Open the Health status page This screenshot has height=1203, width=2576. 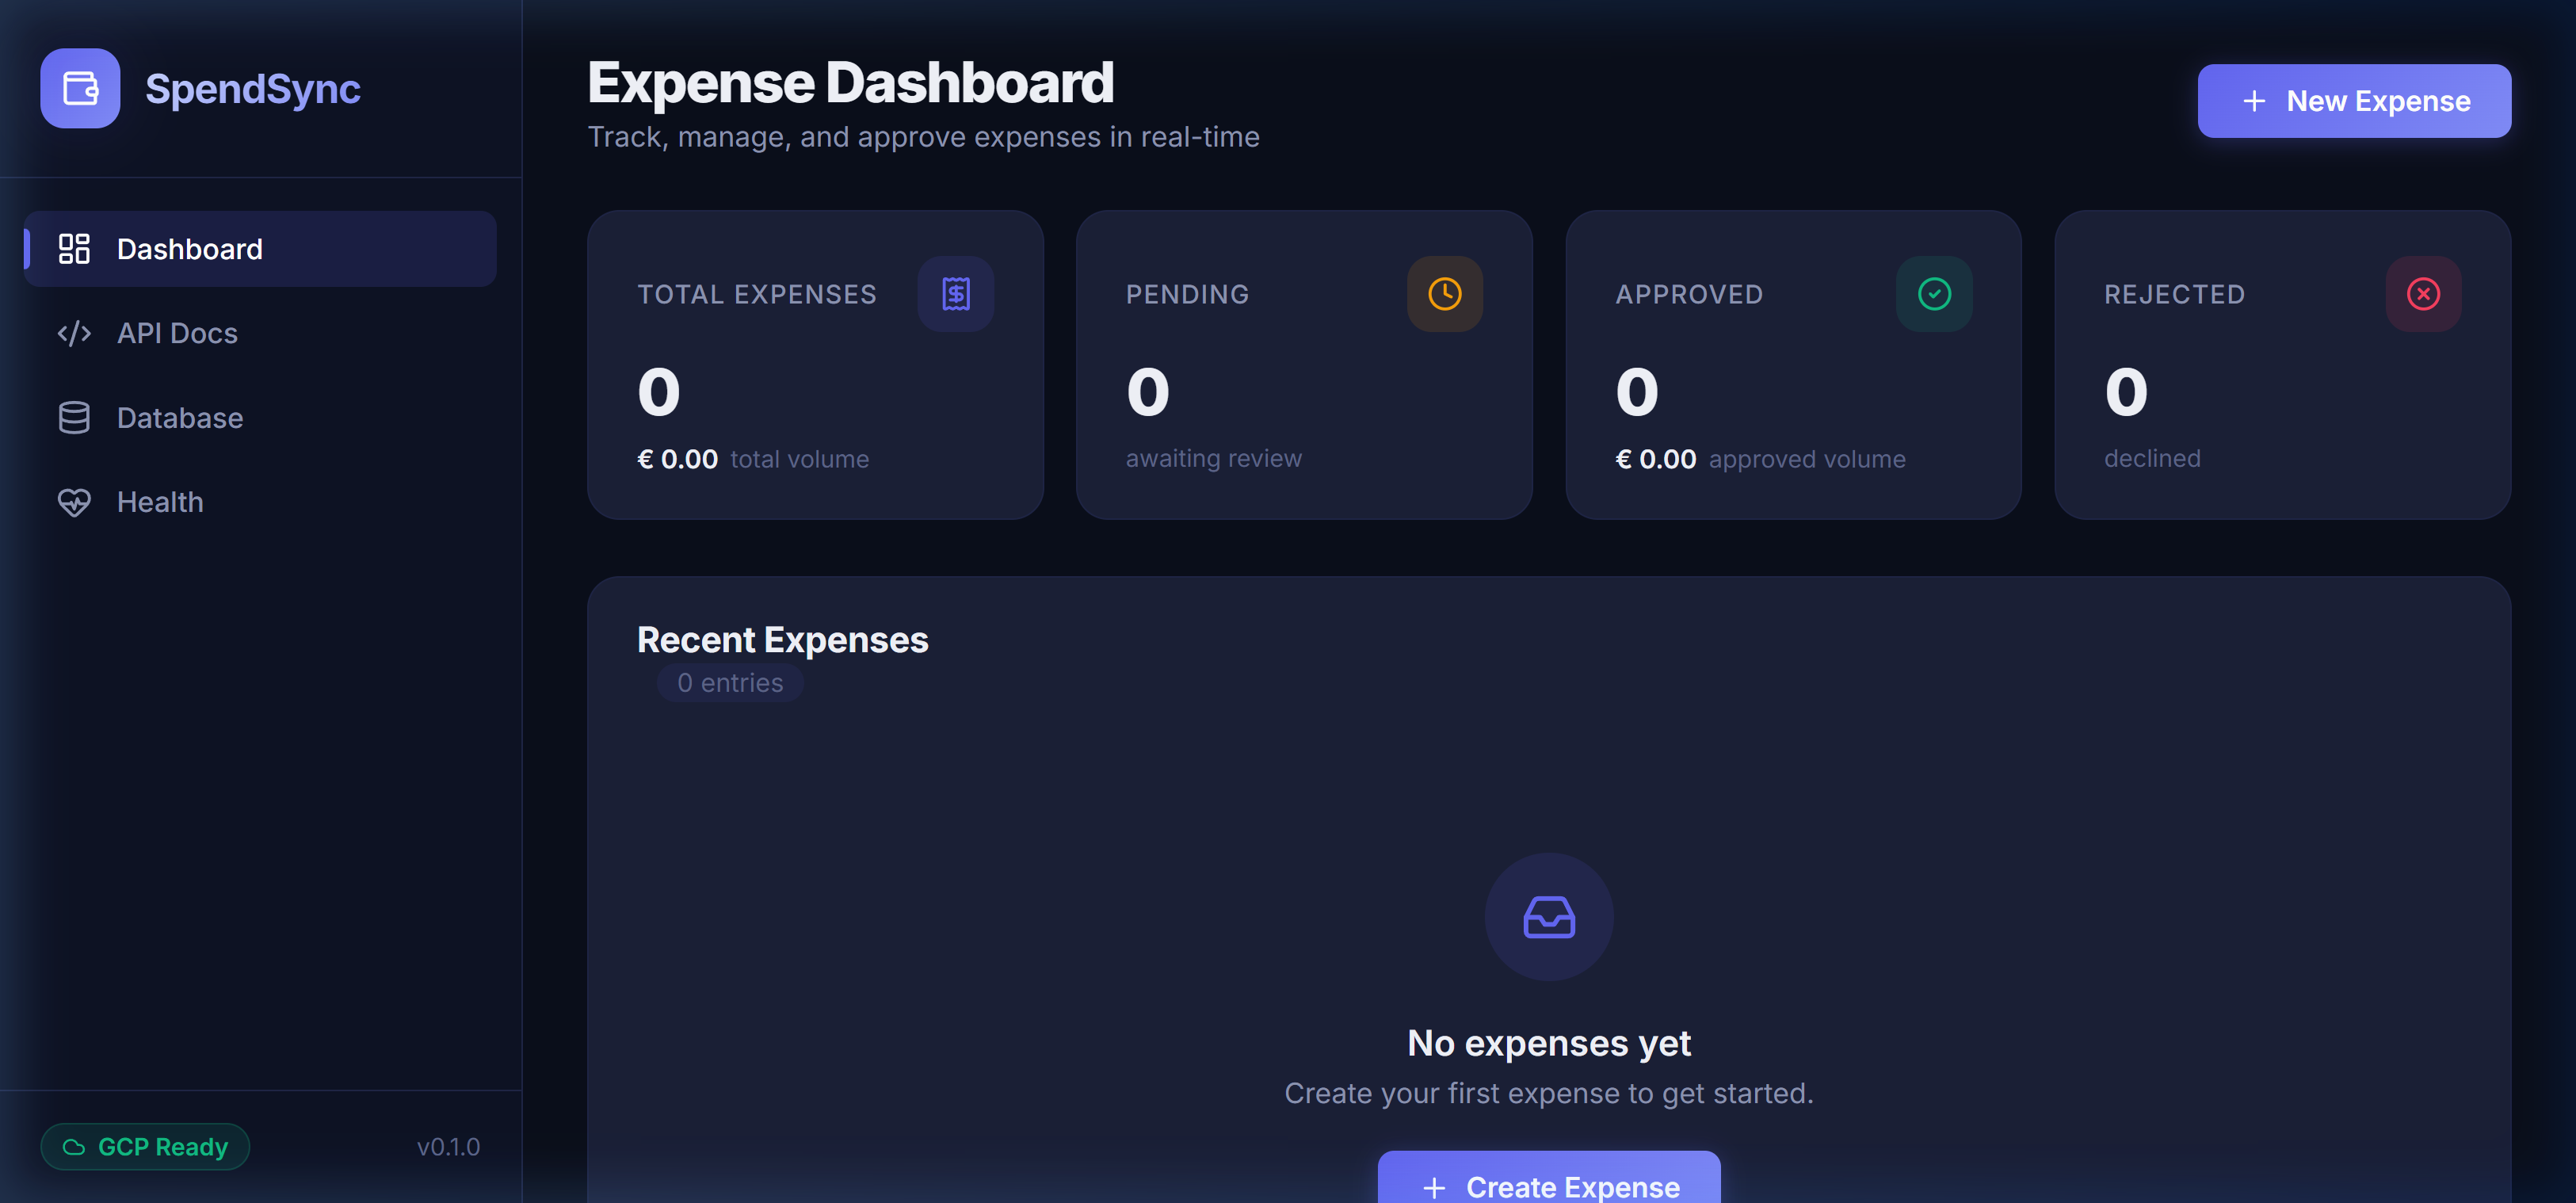tap(160, 502)
